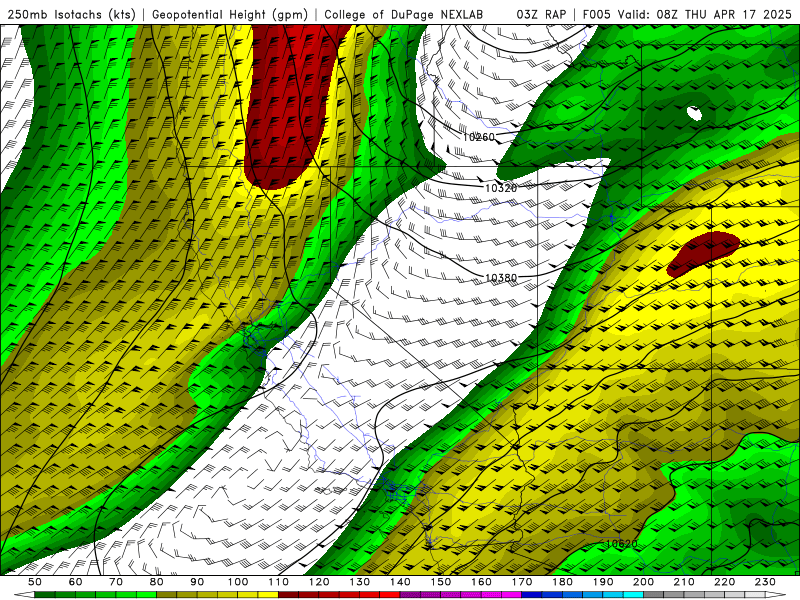Select the 'Geopotential Height (gpm)' header label
Screen dimensions: 800x600
[230, 15]
